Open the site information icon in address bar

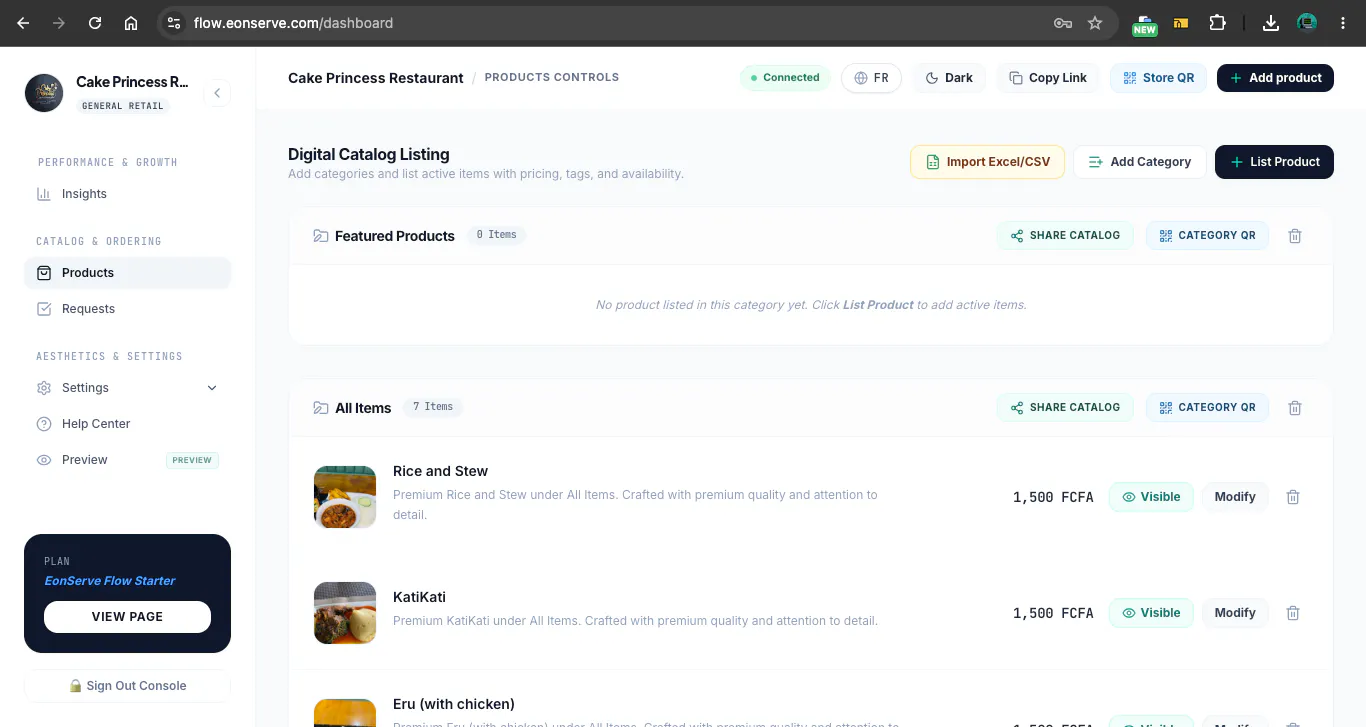click(x=173, y=22)
